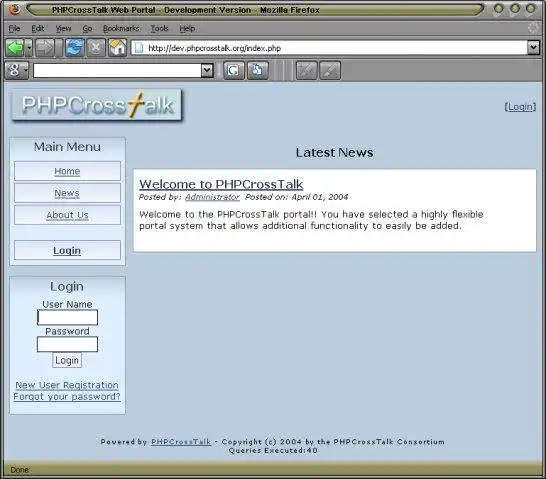Click the Password input field
The height and width of the screenshot is (479, 546).
68,344
